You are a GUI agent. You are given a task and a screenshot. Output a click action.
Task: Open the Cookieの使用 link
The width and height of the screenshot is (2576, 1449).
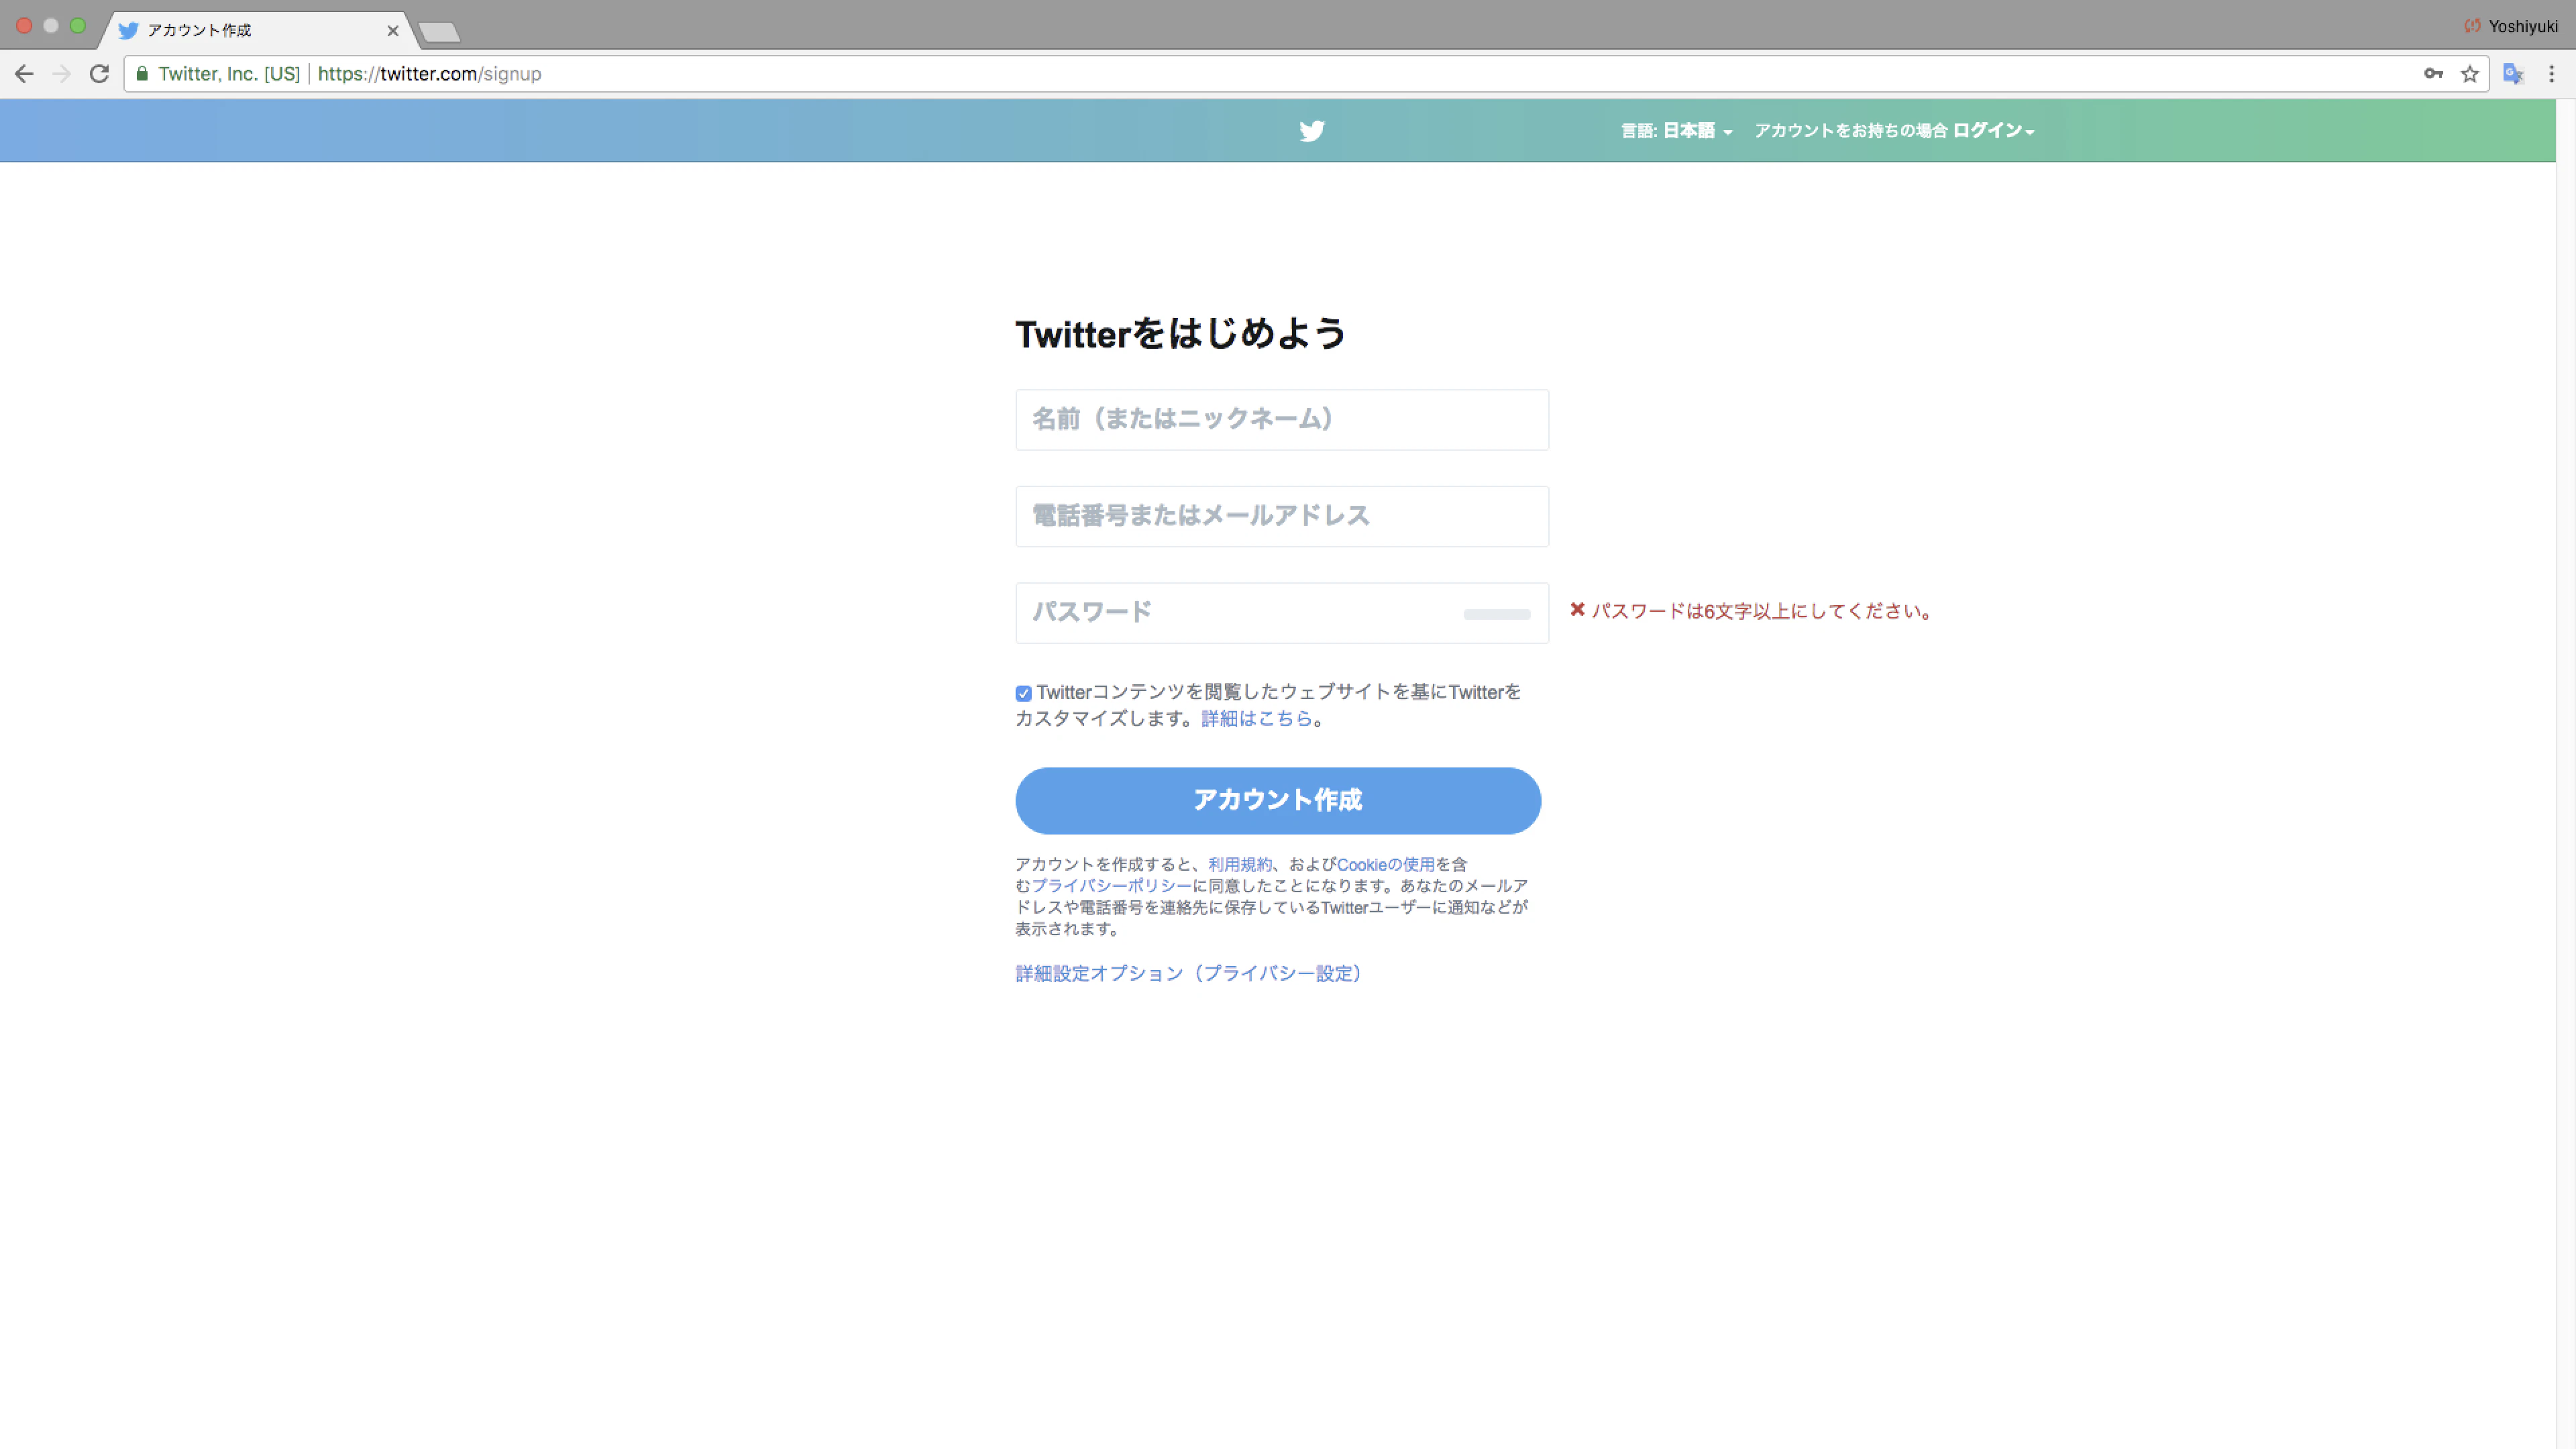pos(1386,864)
